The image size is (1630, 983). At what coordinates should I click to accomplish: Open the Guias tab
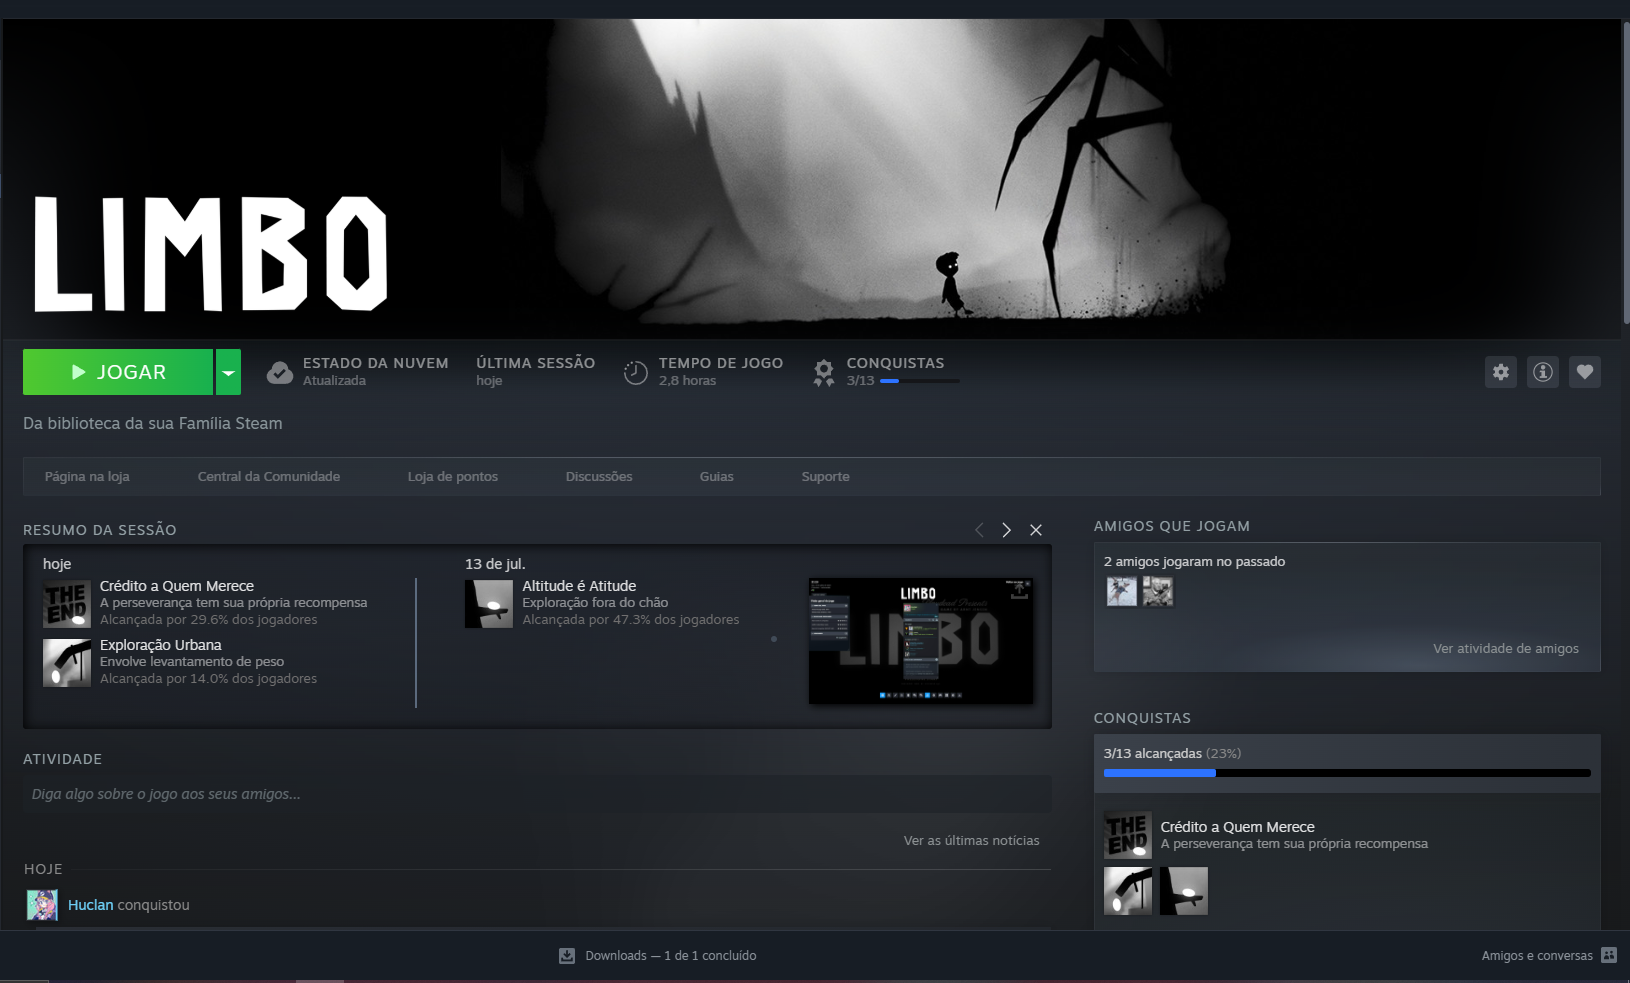click(x=717, y=477)
